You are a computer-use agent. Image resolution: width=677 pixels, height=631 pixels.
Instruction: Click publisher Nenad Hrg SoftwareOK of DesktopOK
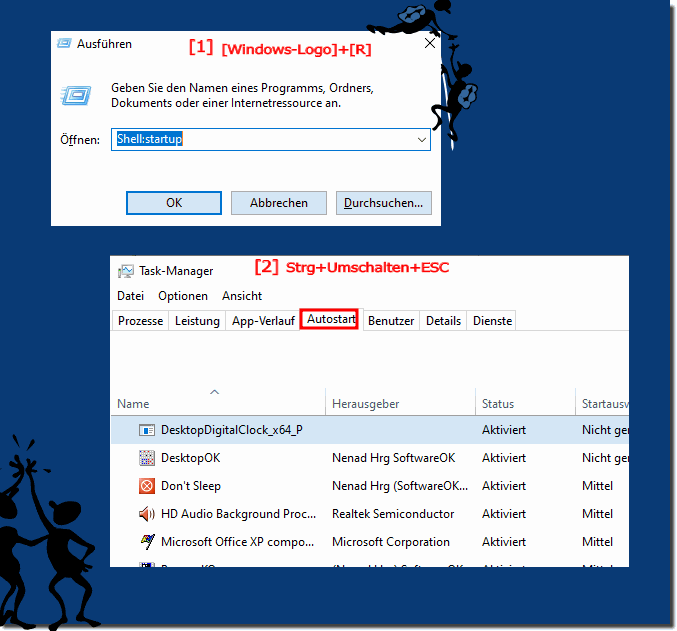click(x=393, y=458)
